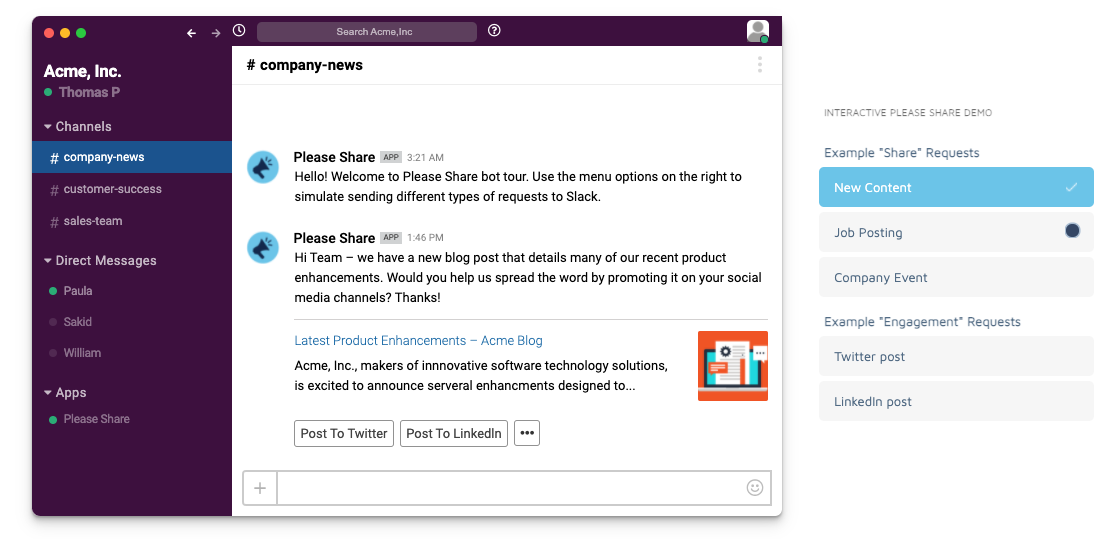
Task: Click the 3:21 AM timestamp
Action: [x=426, y=158]
